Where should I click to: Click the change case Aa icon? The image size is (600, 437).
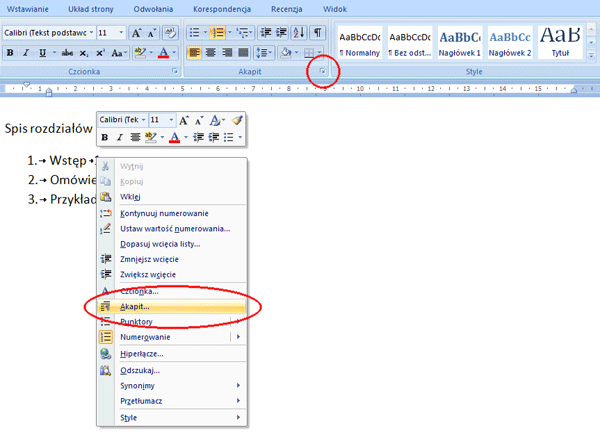click(117, 53)
